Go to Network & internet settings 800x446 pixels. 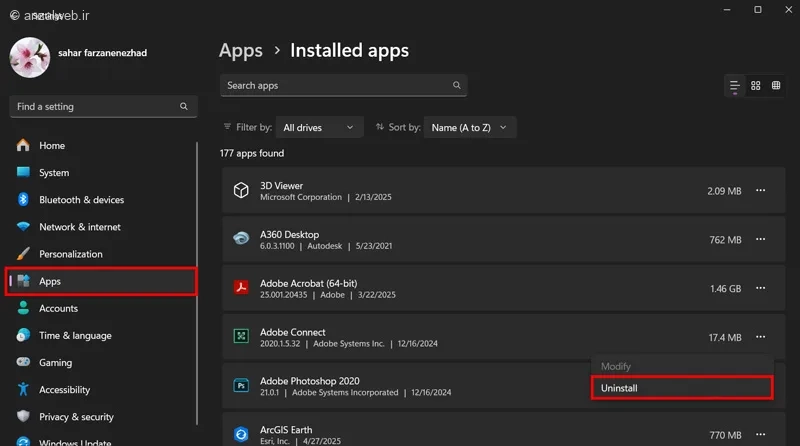point(79,227)
